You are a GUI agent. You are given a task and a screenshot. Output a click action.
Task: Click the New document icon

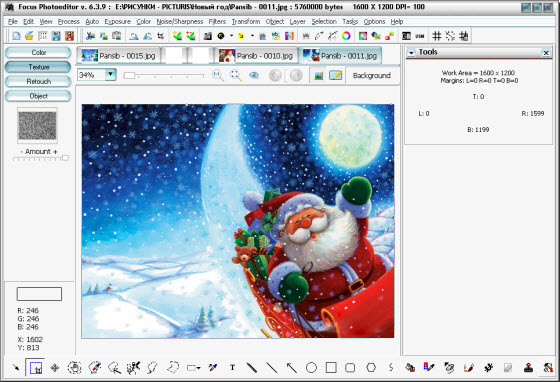(16, 36)
